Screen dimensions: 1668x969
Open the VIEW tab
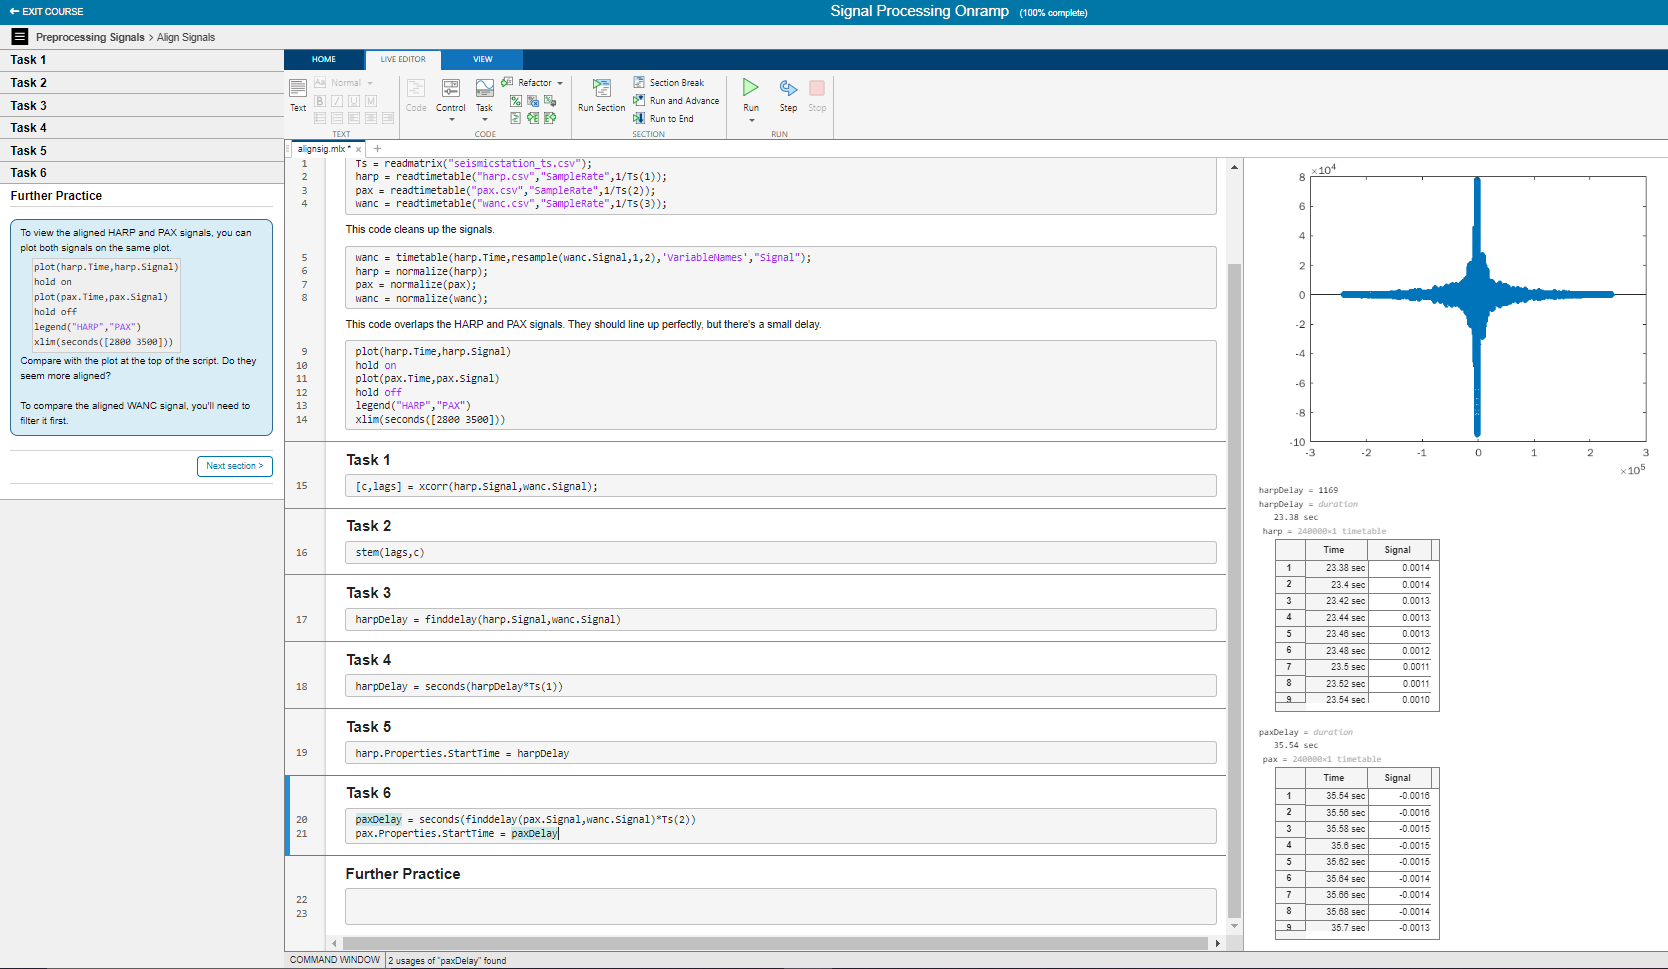tap(482, 59)
